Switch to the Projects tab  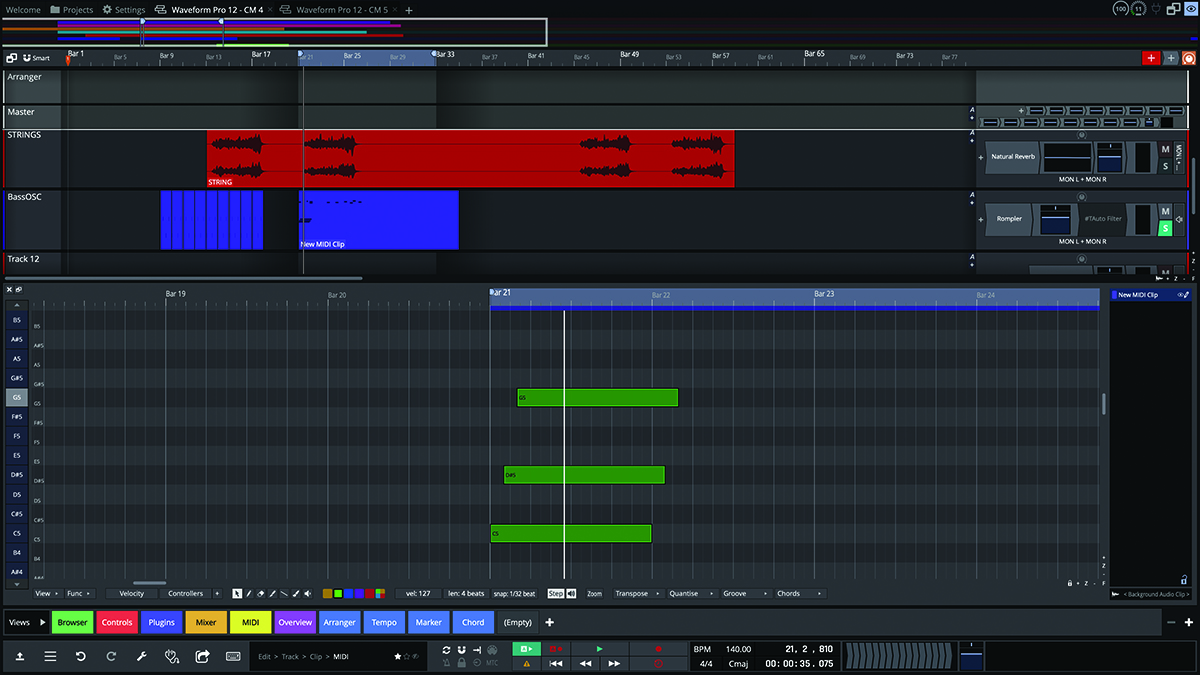pyautogui.click(x=71, y=9)
